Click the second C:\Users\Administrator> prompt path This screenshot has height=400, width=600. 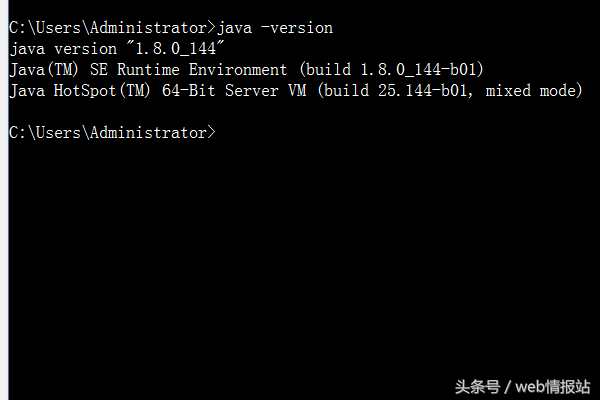click(110, 133)
